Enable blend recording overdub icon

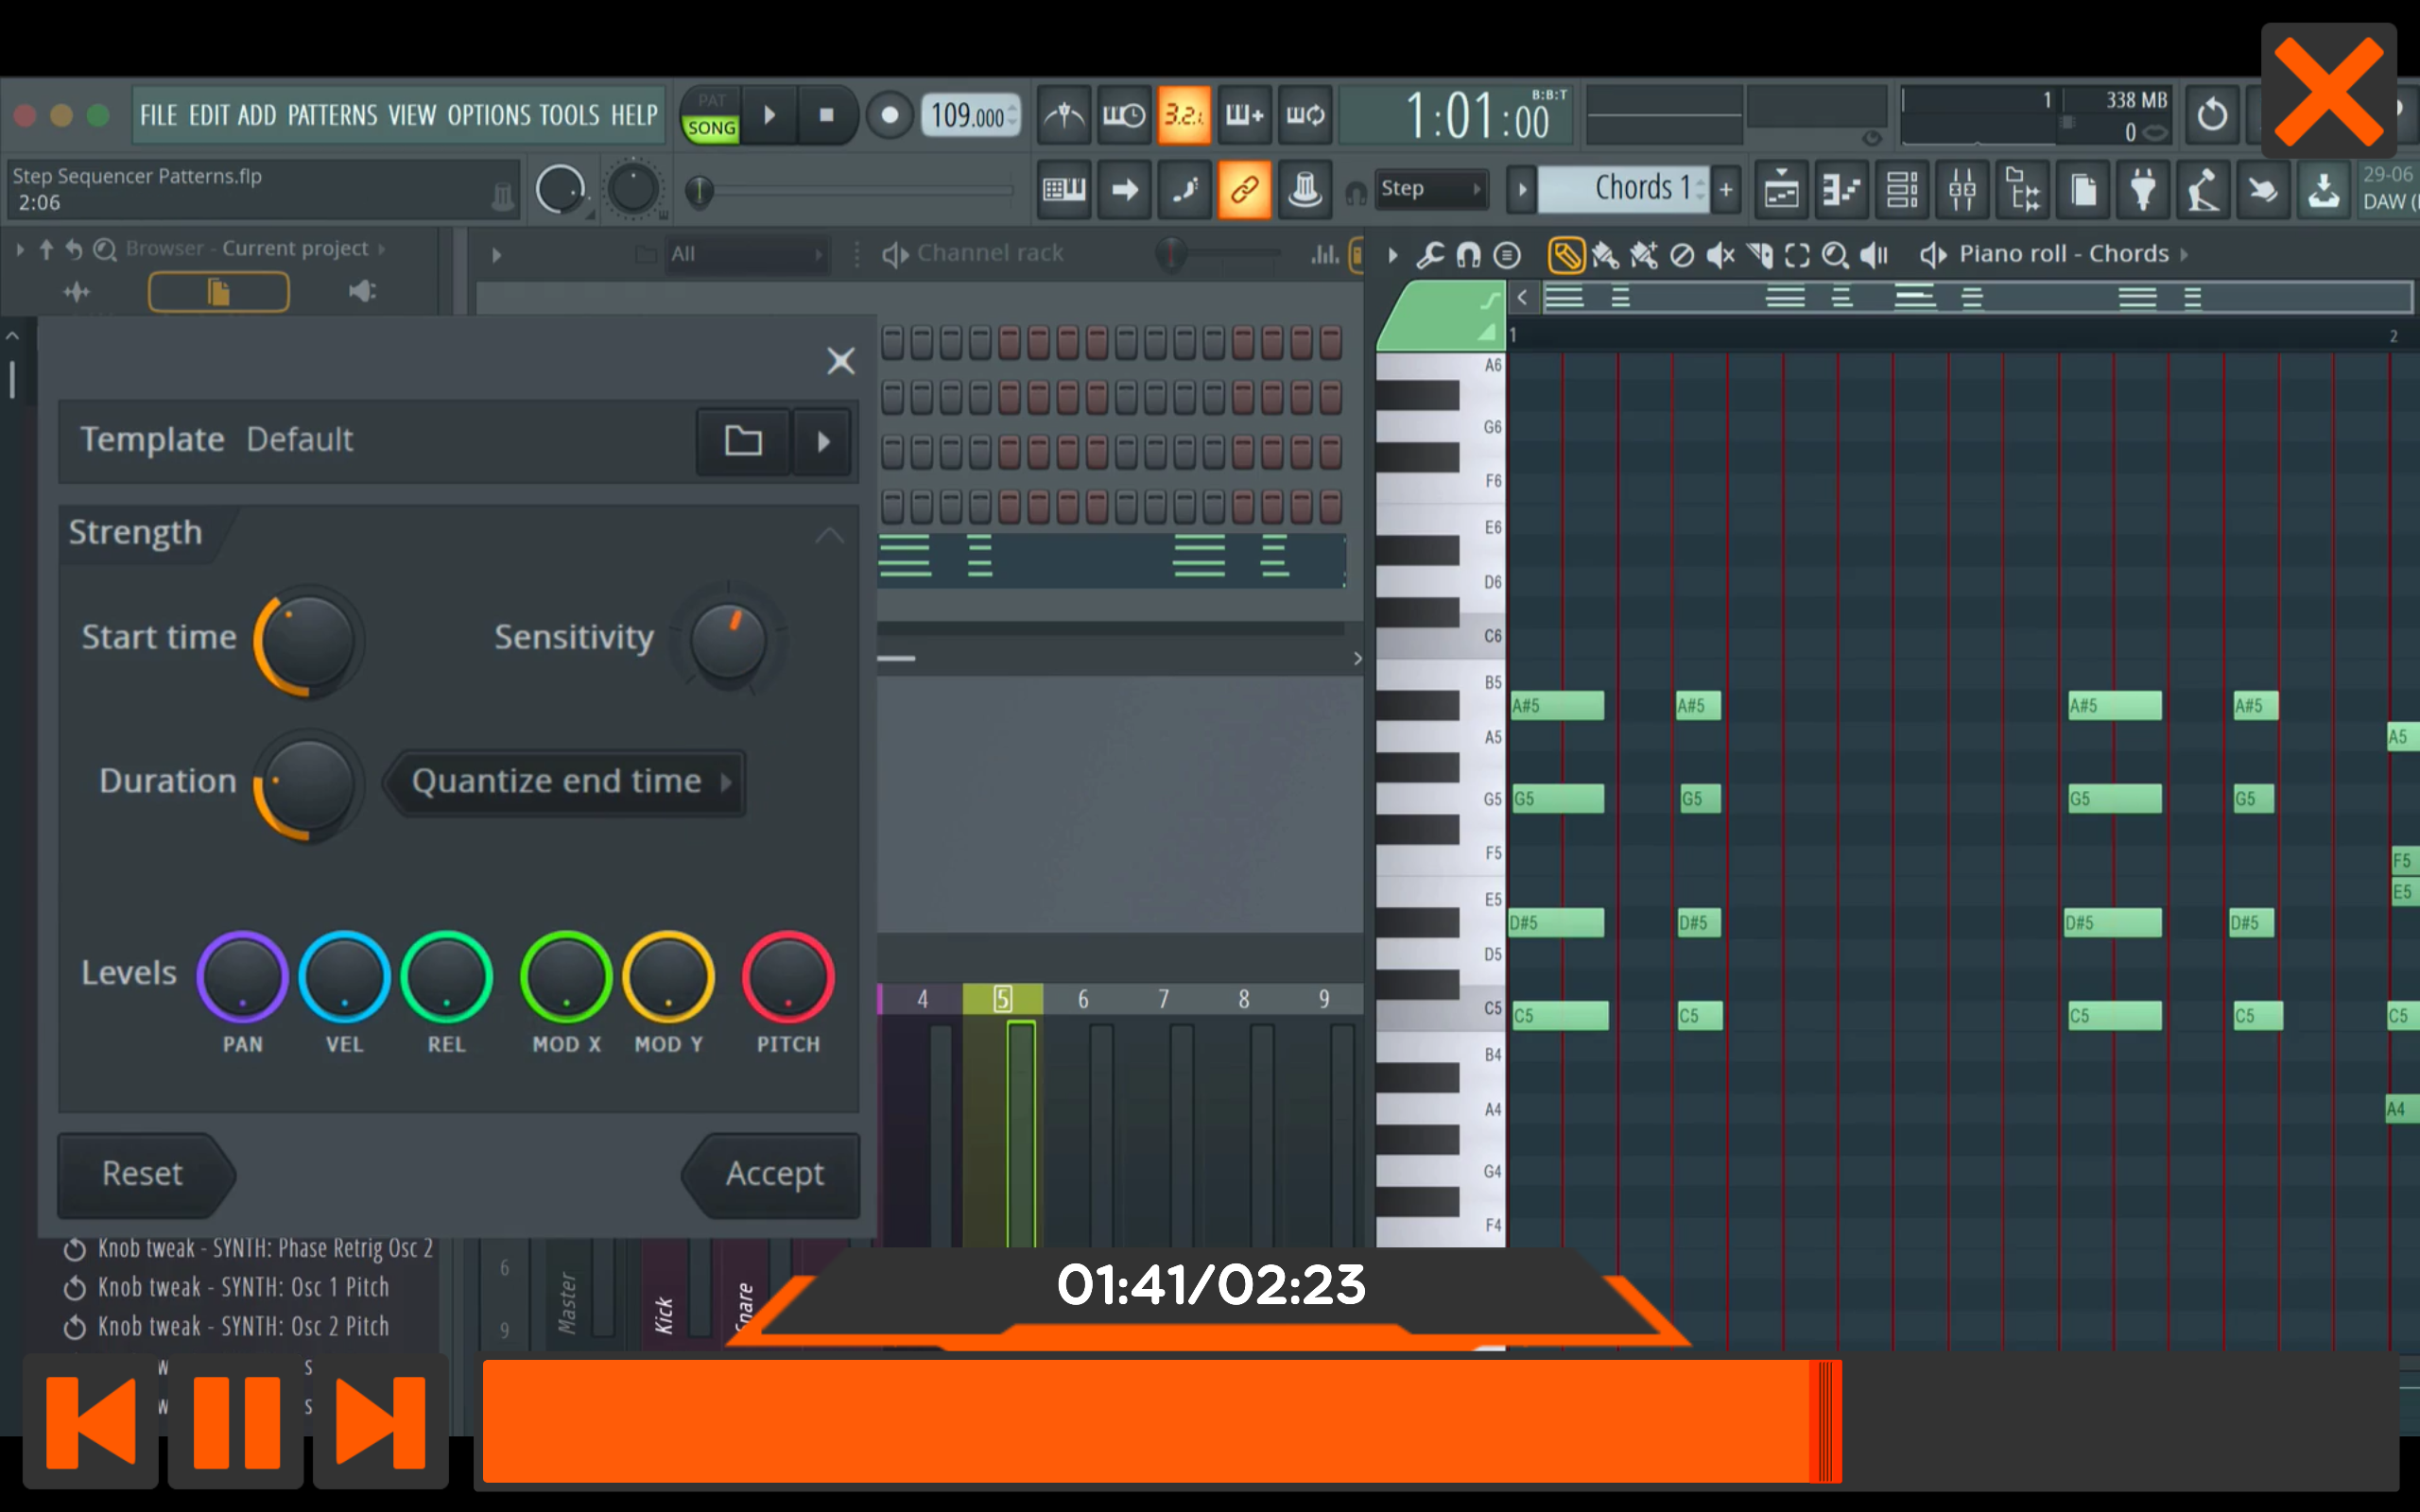[x=1245, y=115]
